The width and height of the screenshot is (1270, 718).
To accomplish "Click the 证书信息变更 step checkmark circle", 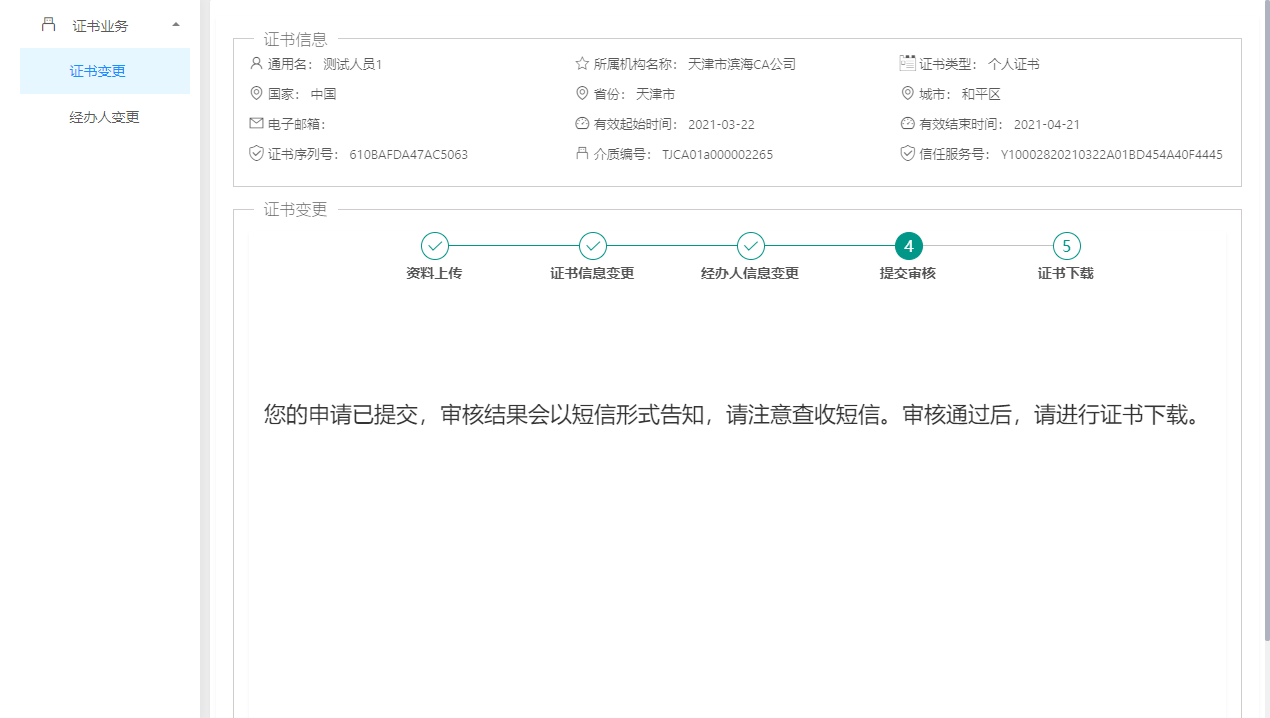I will (x=593, y=246).
